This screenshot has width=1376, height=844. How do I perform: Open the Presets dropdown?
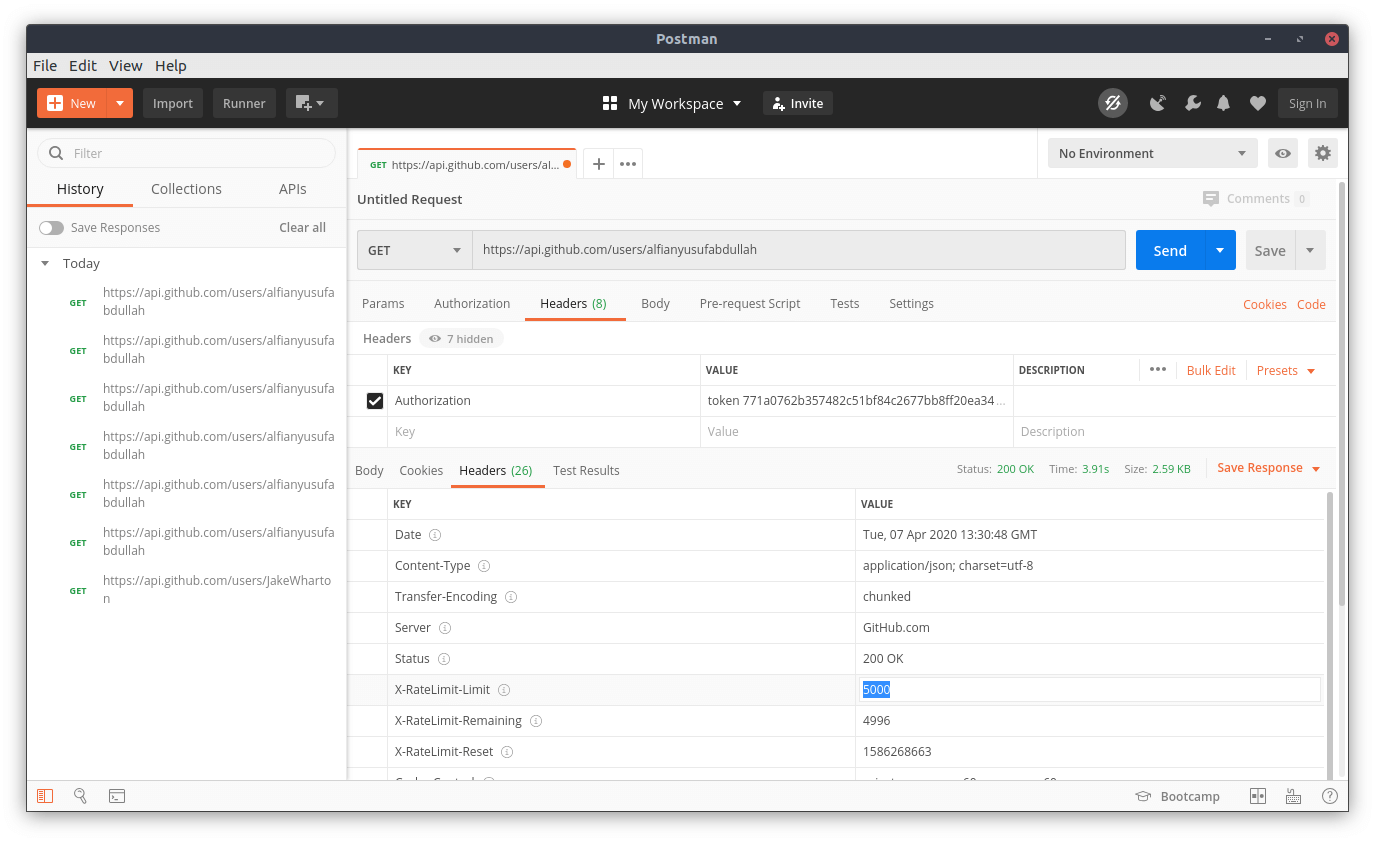(x=1286, y=371)
